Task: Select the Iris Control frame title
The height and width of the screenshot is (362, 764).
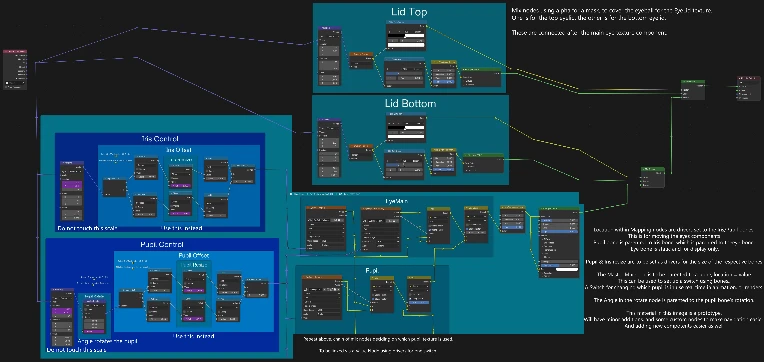Action: (160, 139)
